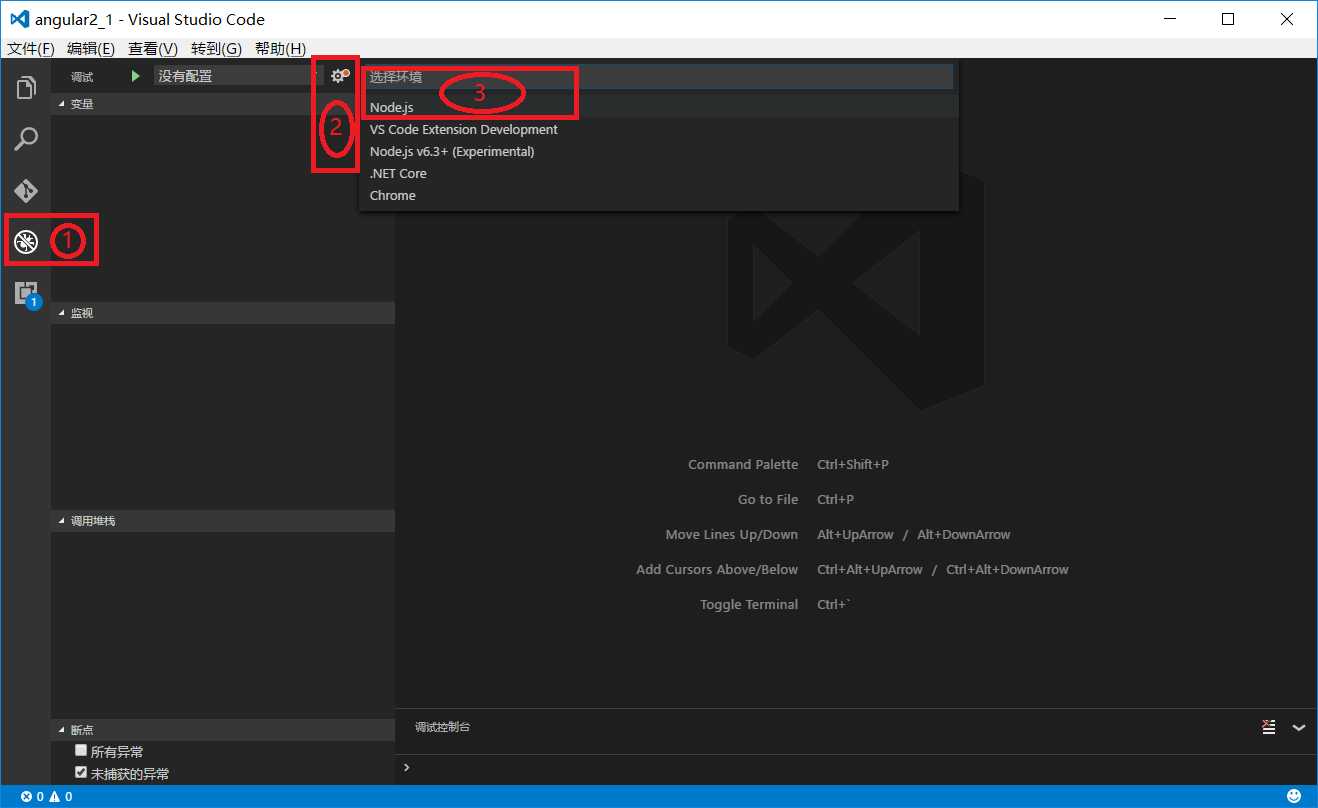Viewport: 1318px width, 808px height.
Task: Enable the 所有异常 breakpoint checkbox
Action: point(81,750)
